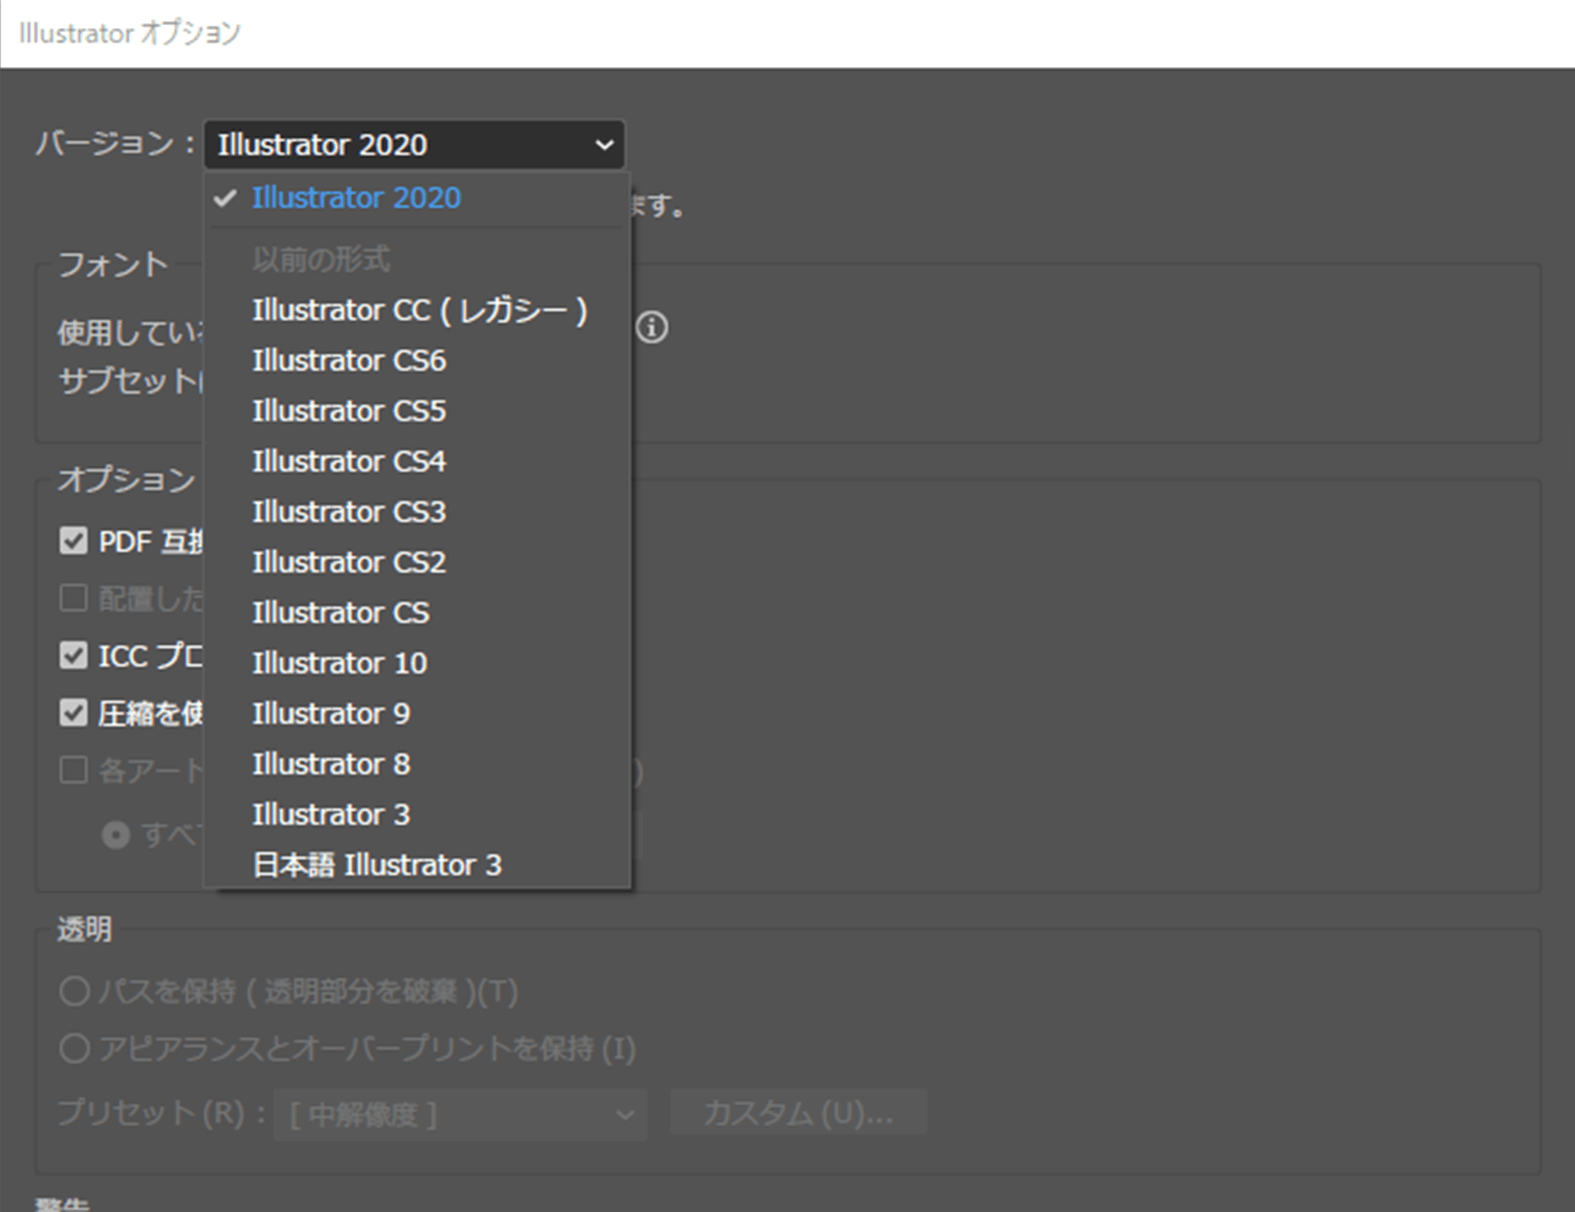Choose the Illustrator CS4 option
The height and width of the screenshot is (1212, 1575).
click(349, 462)
